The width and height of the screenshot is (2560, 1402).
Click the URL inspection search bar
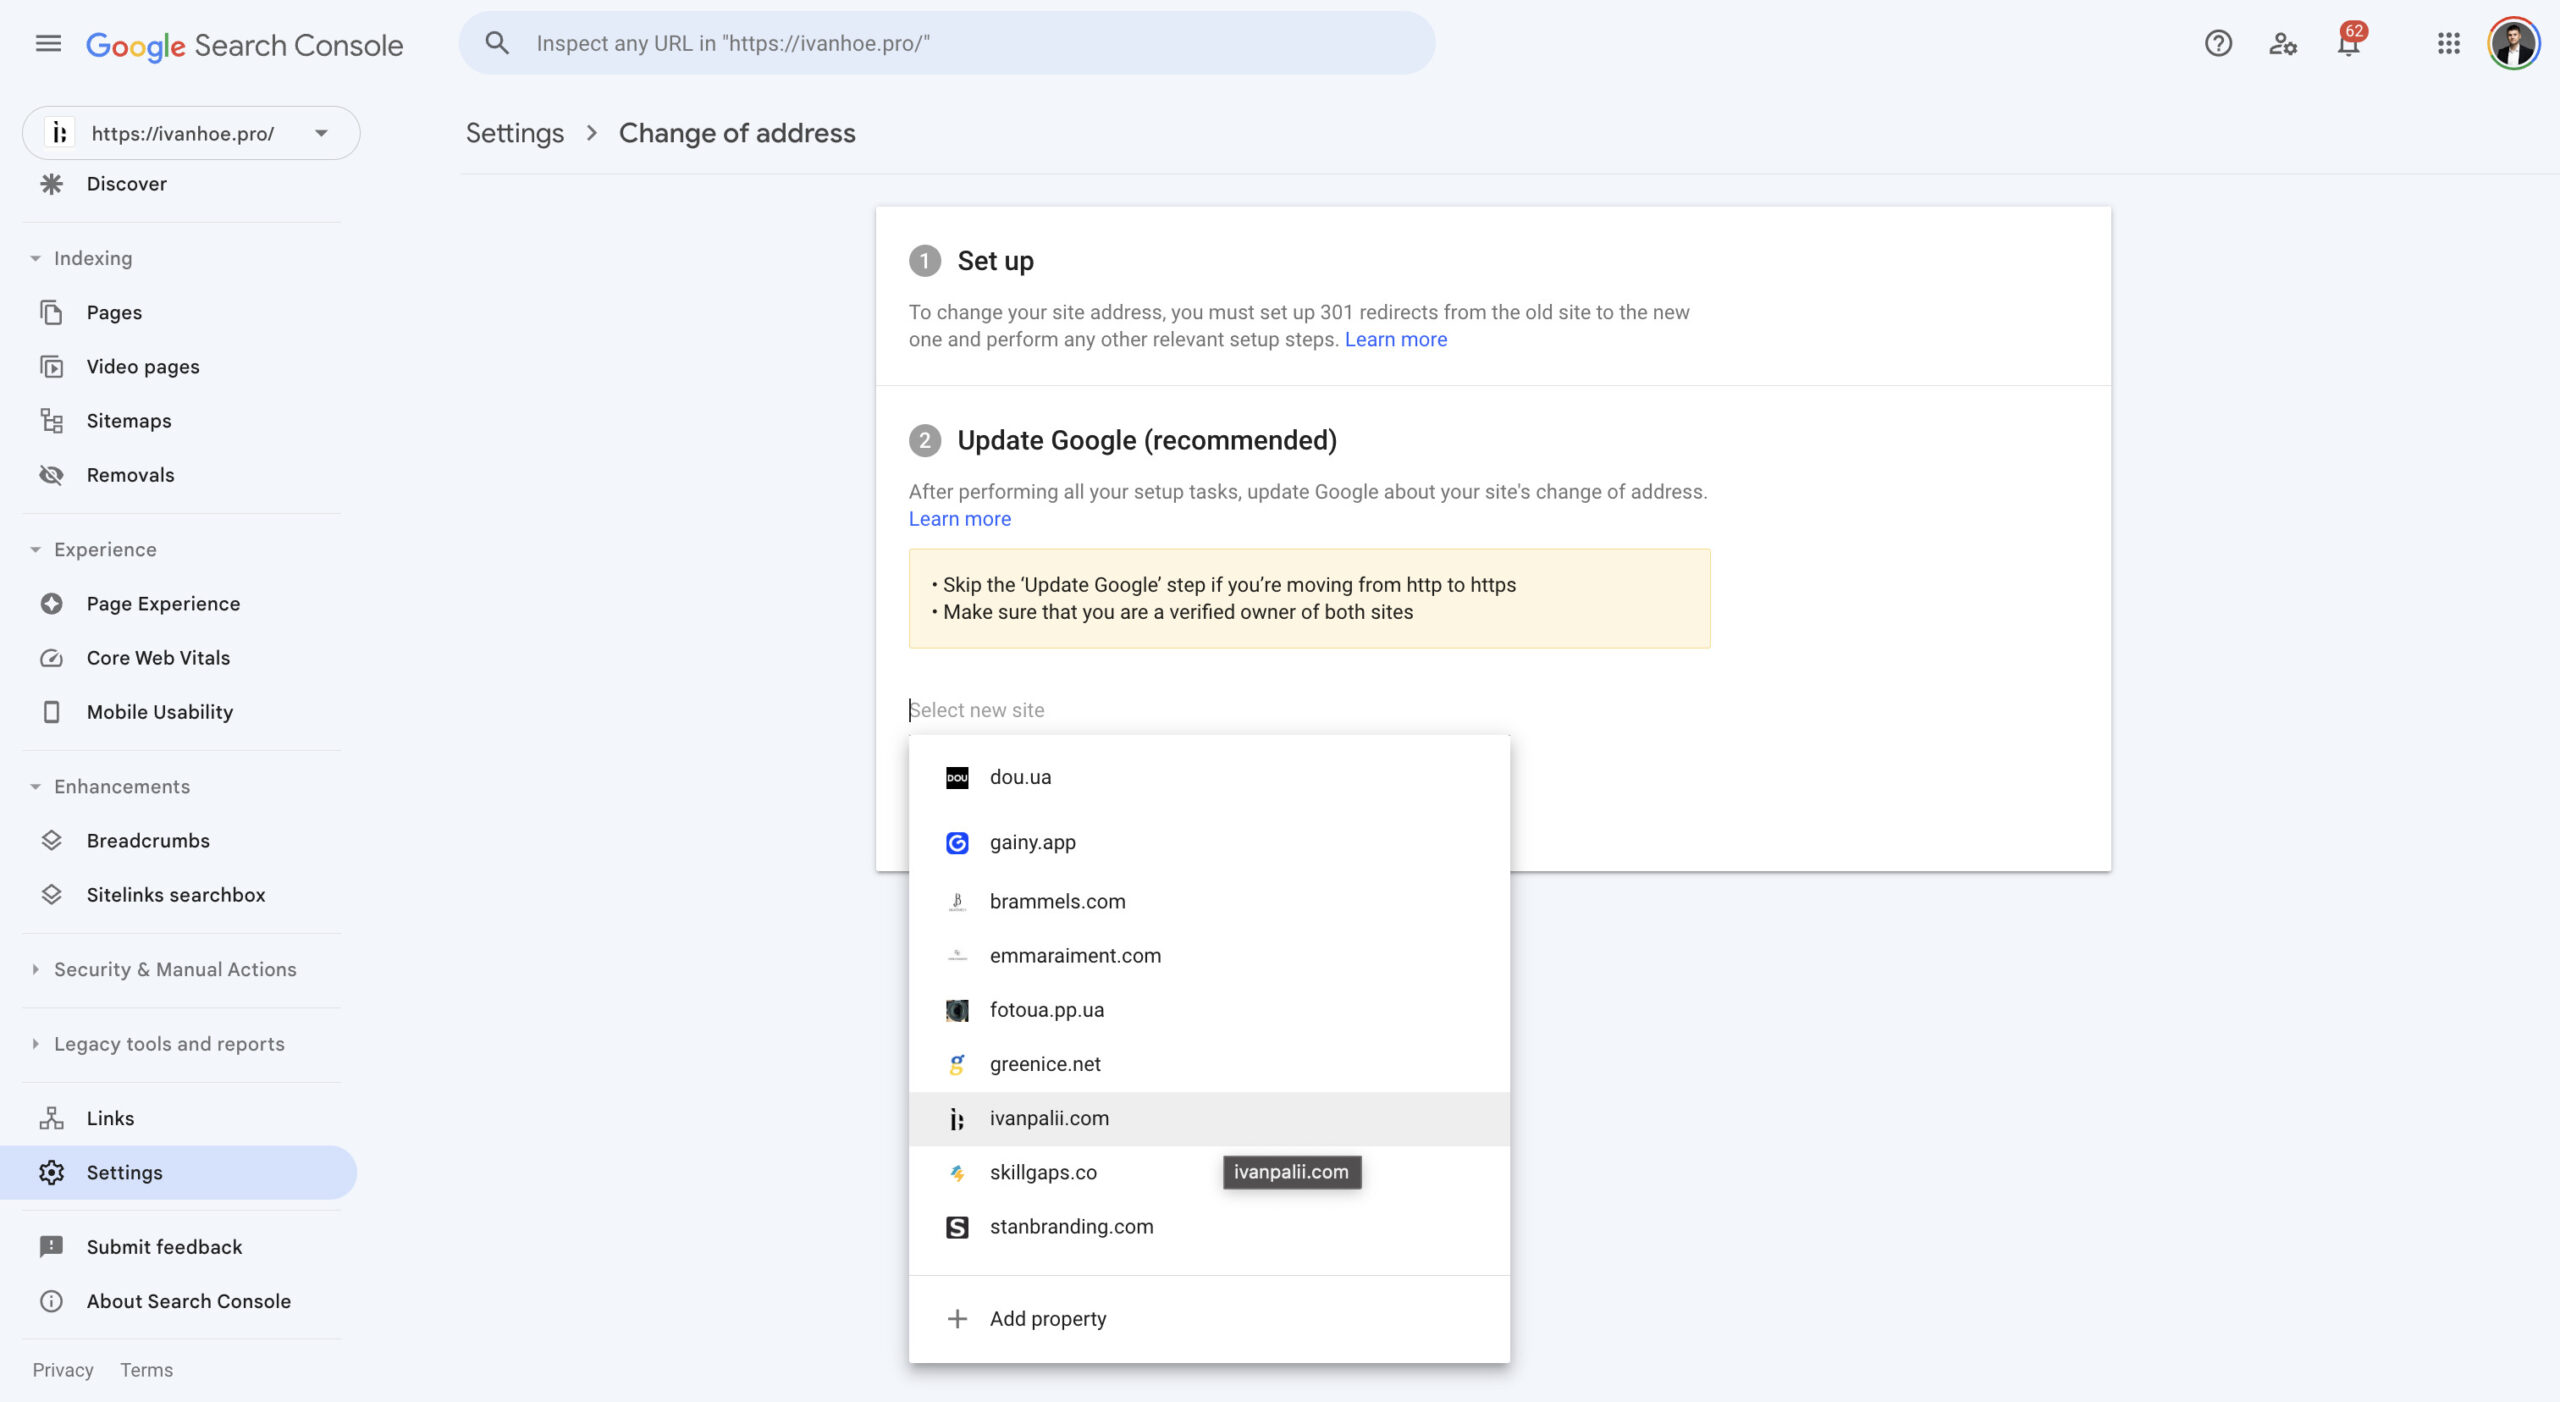[x=946, y=44]
